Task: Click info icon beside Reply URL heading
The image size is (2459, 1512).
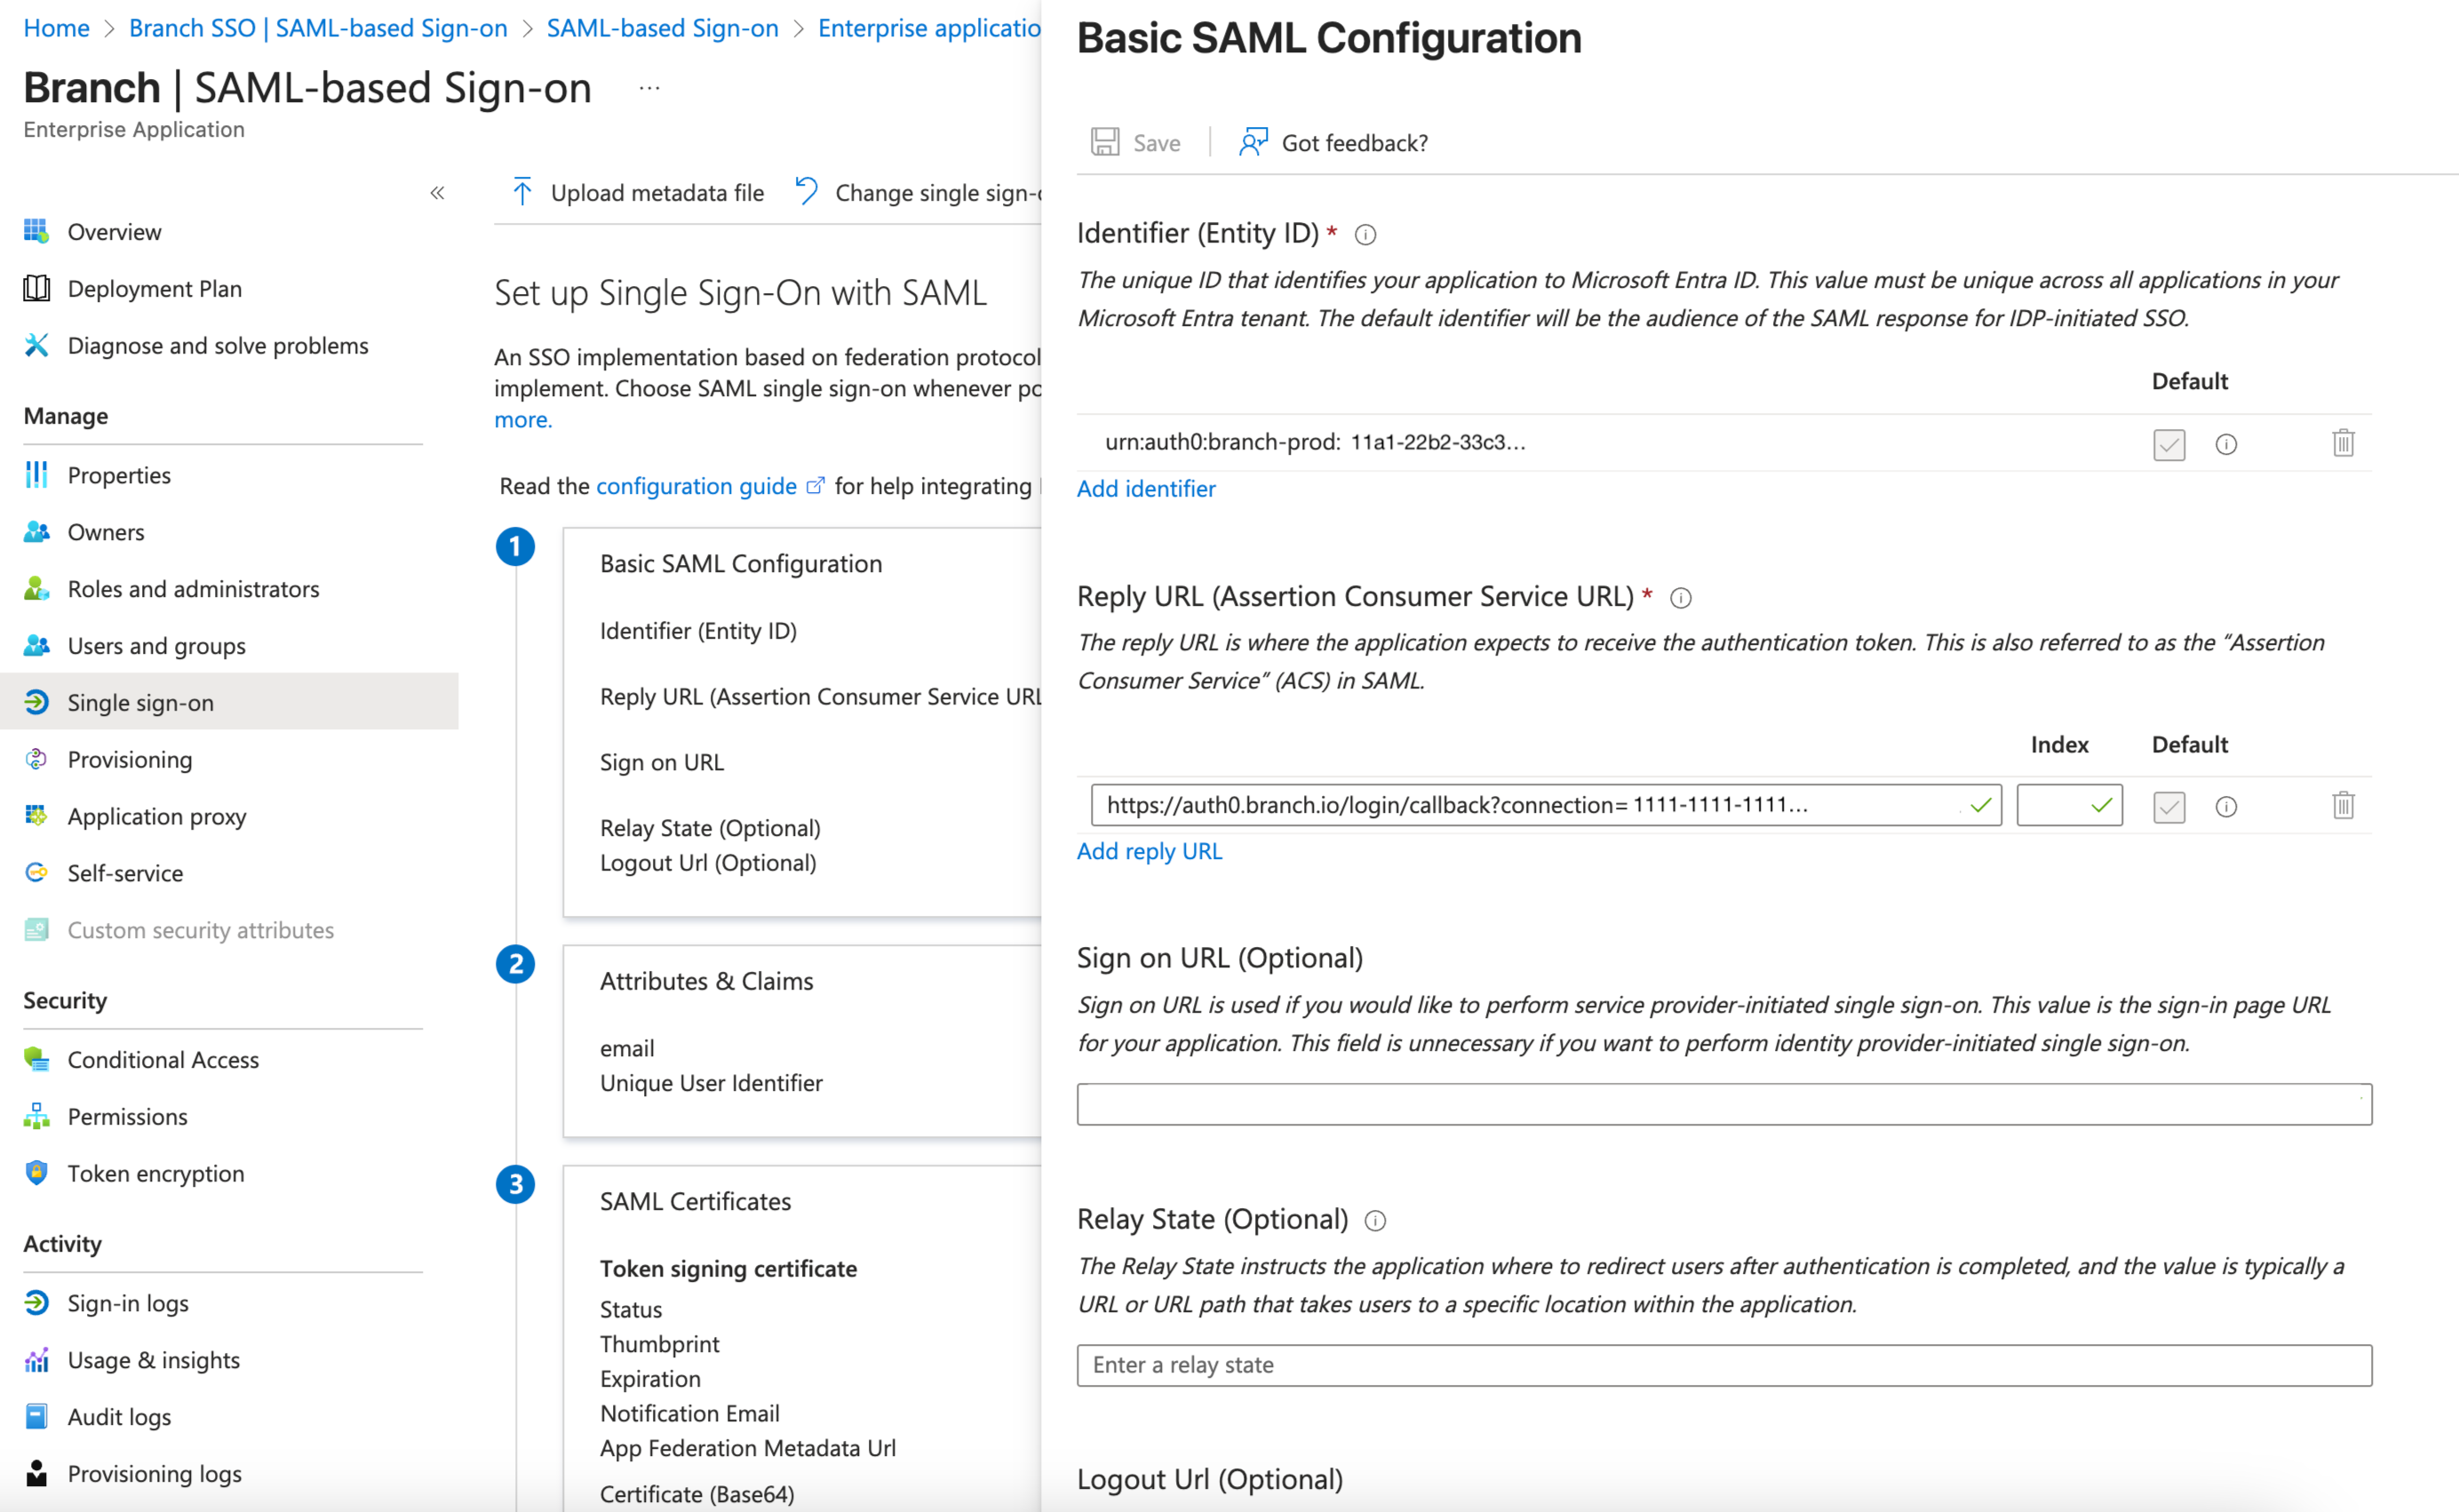Action: tap(1681, 597)
